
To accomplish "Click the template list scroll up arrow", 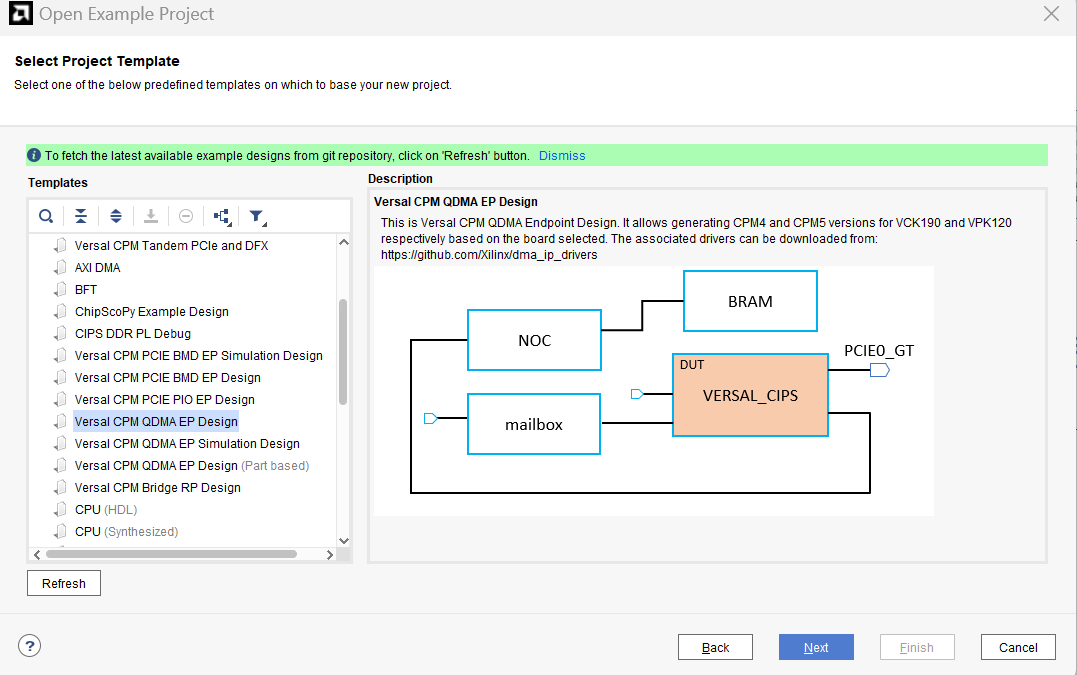I will (x=344, y=242).
